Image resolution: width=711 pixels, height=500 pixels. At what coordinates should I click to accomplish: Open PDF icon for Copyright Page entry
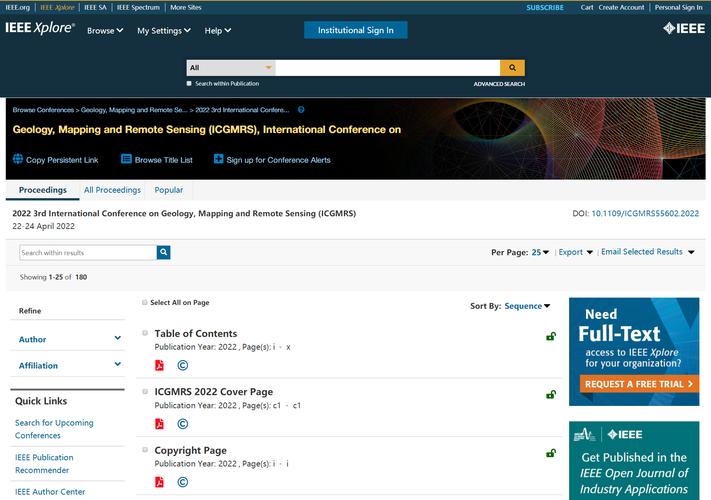[x=159, y=482]
